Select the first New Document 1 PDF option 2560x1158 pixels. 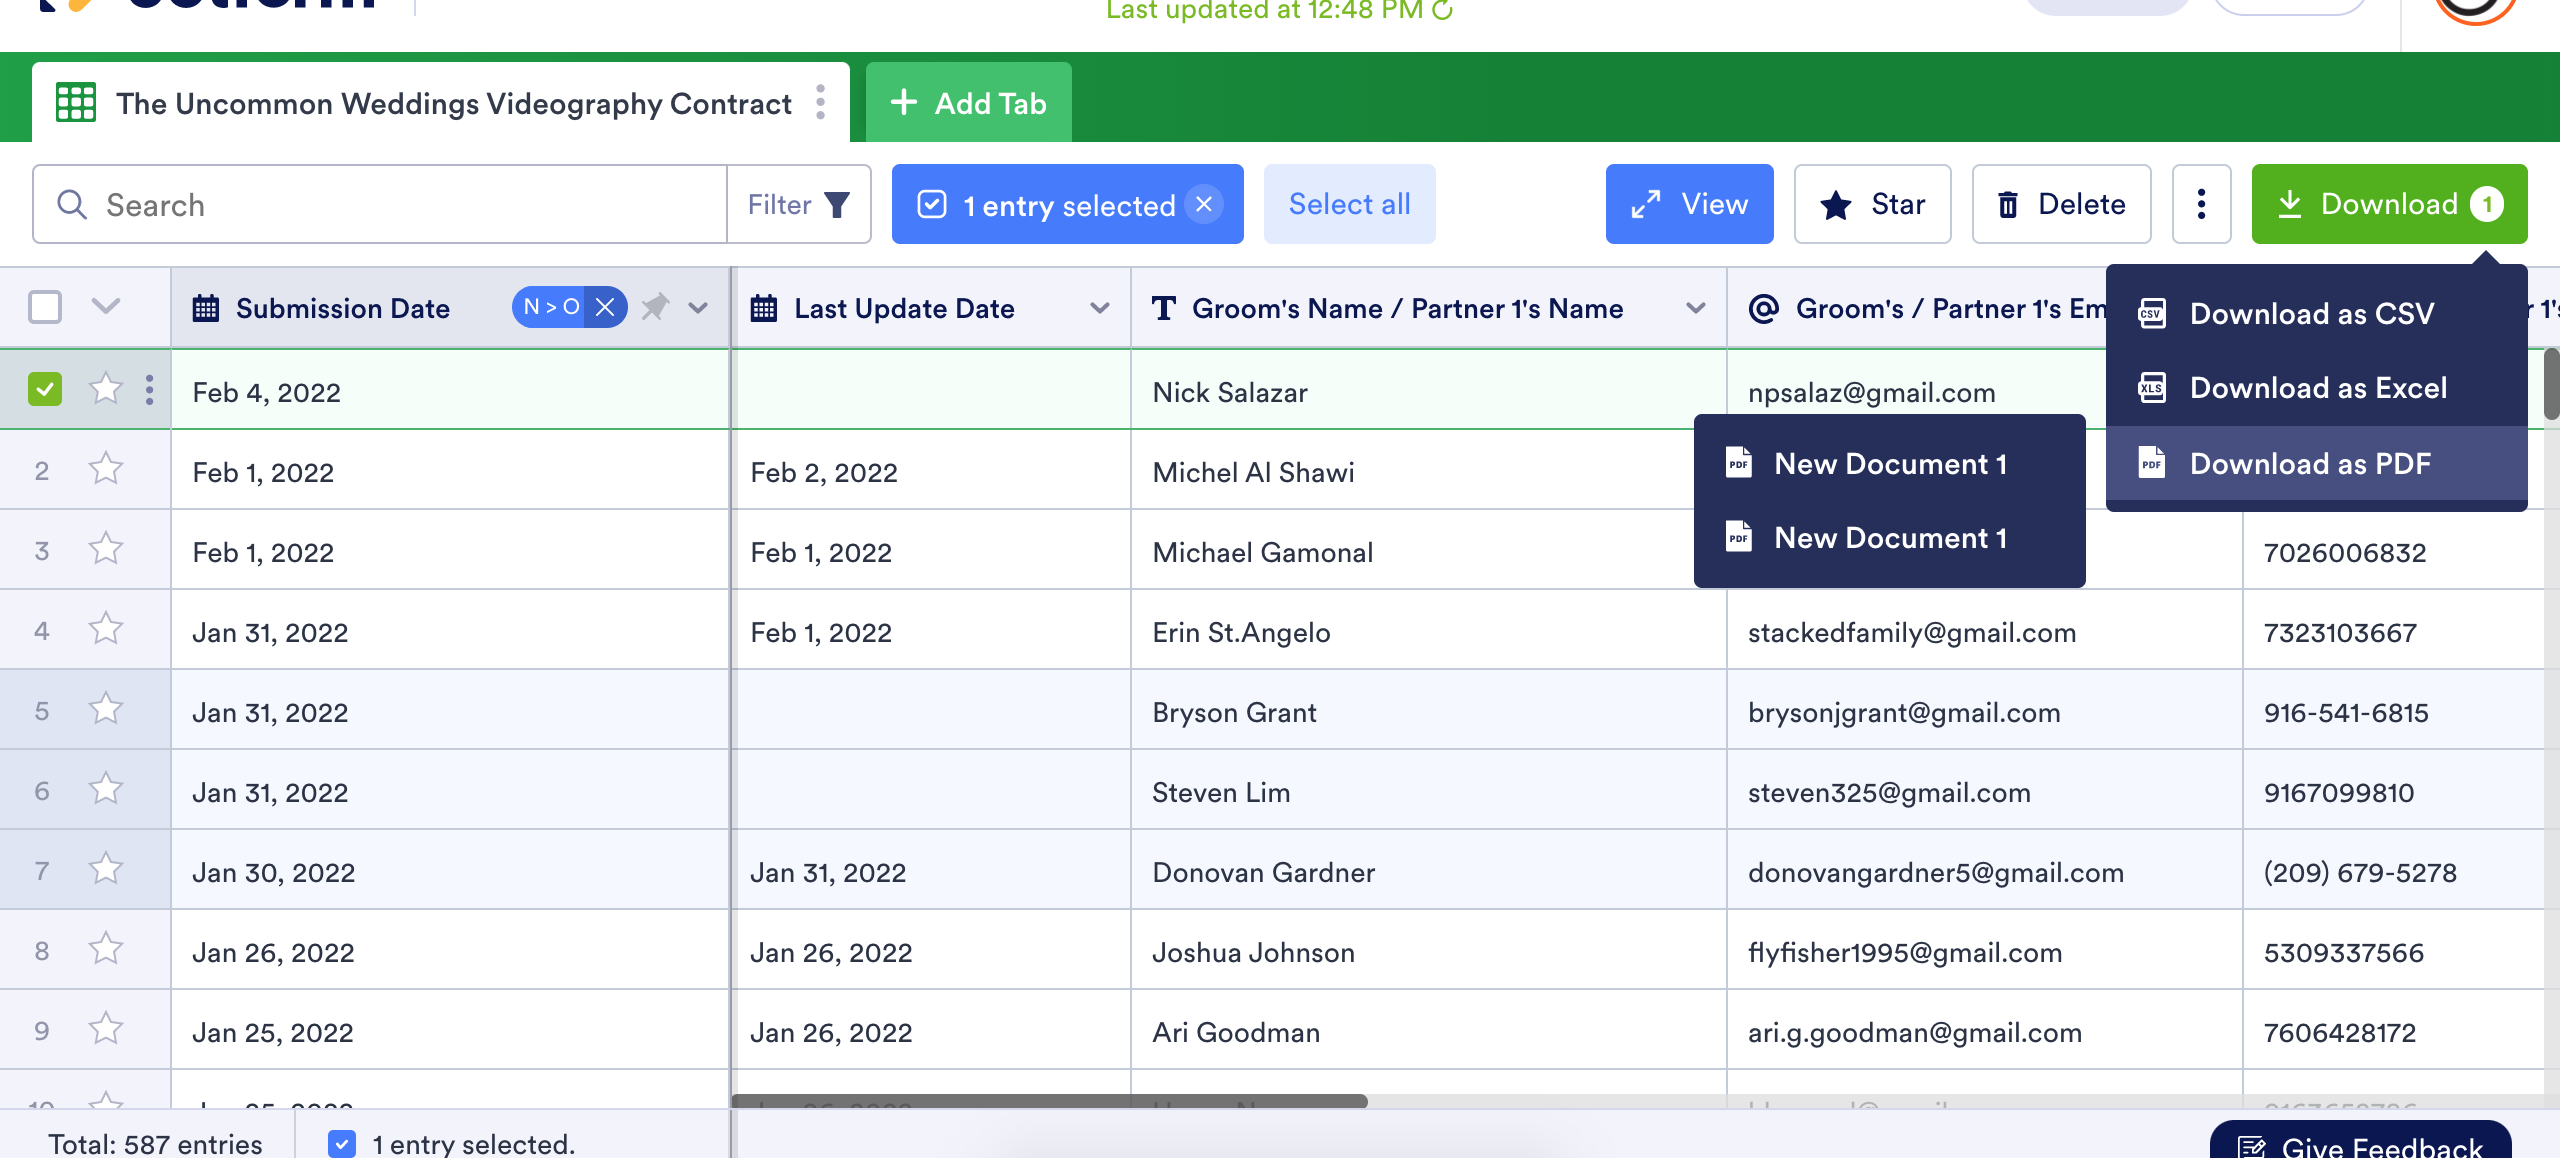point(1889,463)
